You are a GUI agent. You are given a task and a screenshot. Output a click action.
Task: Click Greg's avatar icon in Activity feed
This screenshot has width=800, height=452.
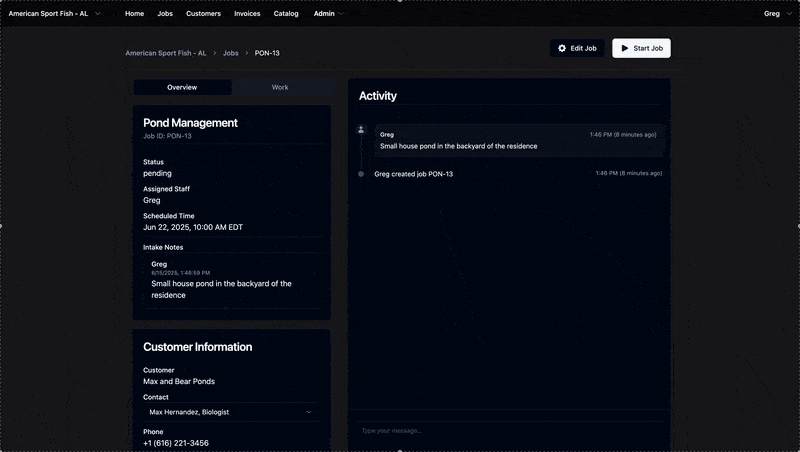pos(361,130)
